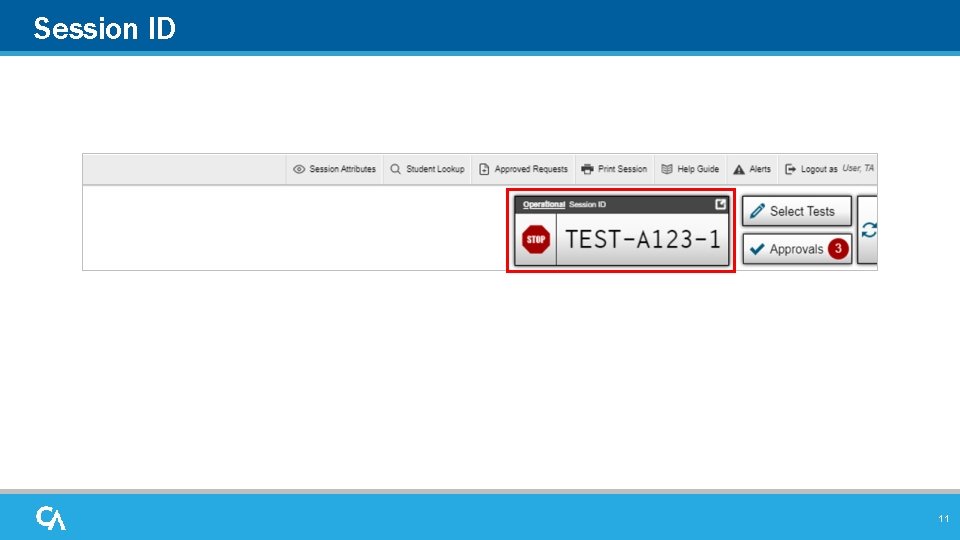This screenshot has width=960, height=540.
Task: Open Approved Requests
Action: point(523,169)
